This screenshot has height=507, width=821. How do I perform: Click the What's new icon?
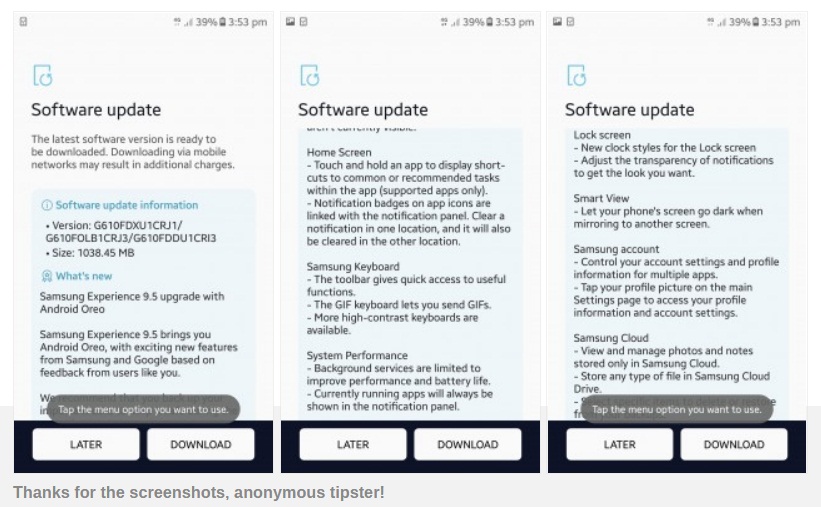(x=47, y=276)
